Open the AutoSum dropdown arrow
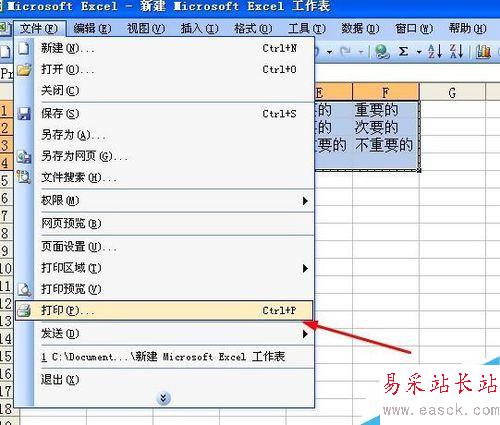 point(419,52)
